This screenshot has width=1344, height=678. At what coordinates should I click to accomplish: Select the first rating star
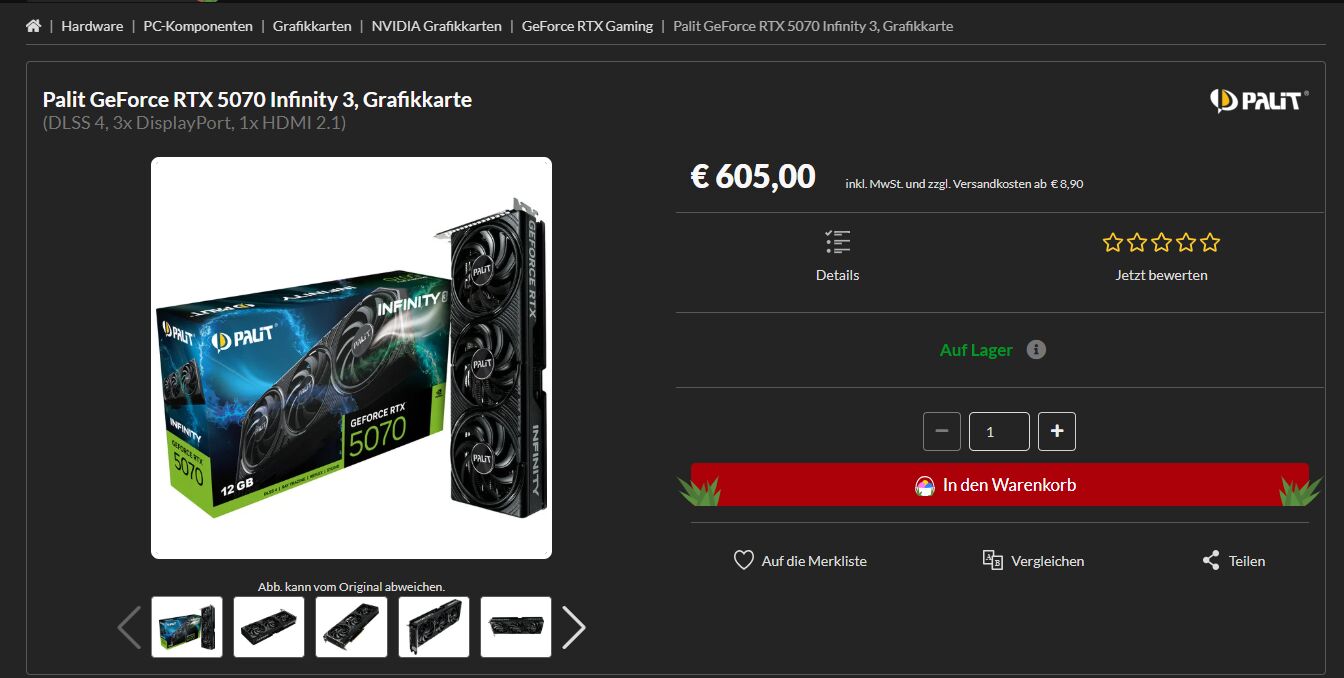[x=1113, y=242]
